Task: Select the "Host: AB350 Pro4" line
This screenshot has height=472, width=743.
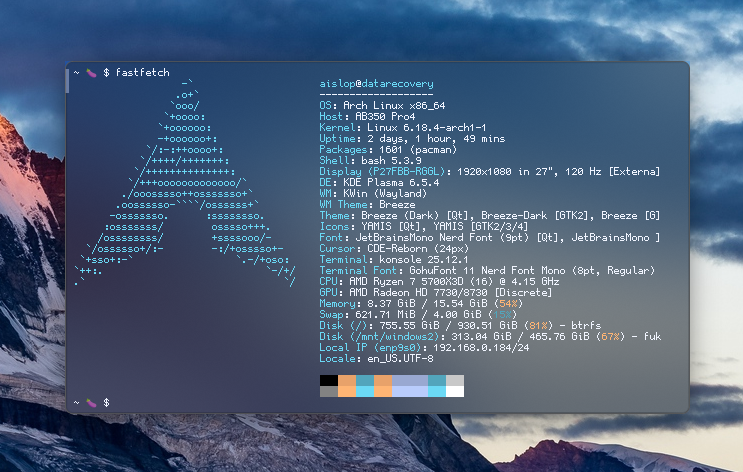Action: pos(367,116)
